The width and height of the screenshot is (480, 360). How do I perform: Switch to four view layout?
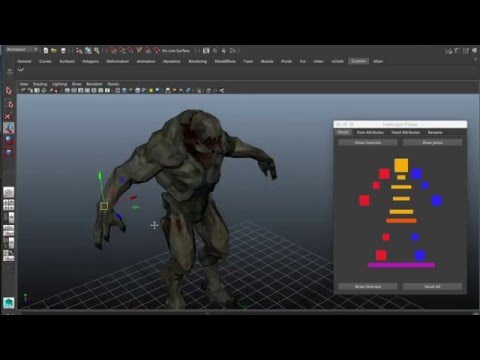pos(9,205)
